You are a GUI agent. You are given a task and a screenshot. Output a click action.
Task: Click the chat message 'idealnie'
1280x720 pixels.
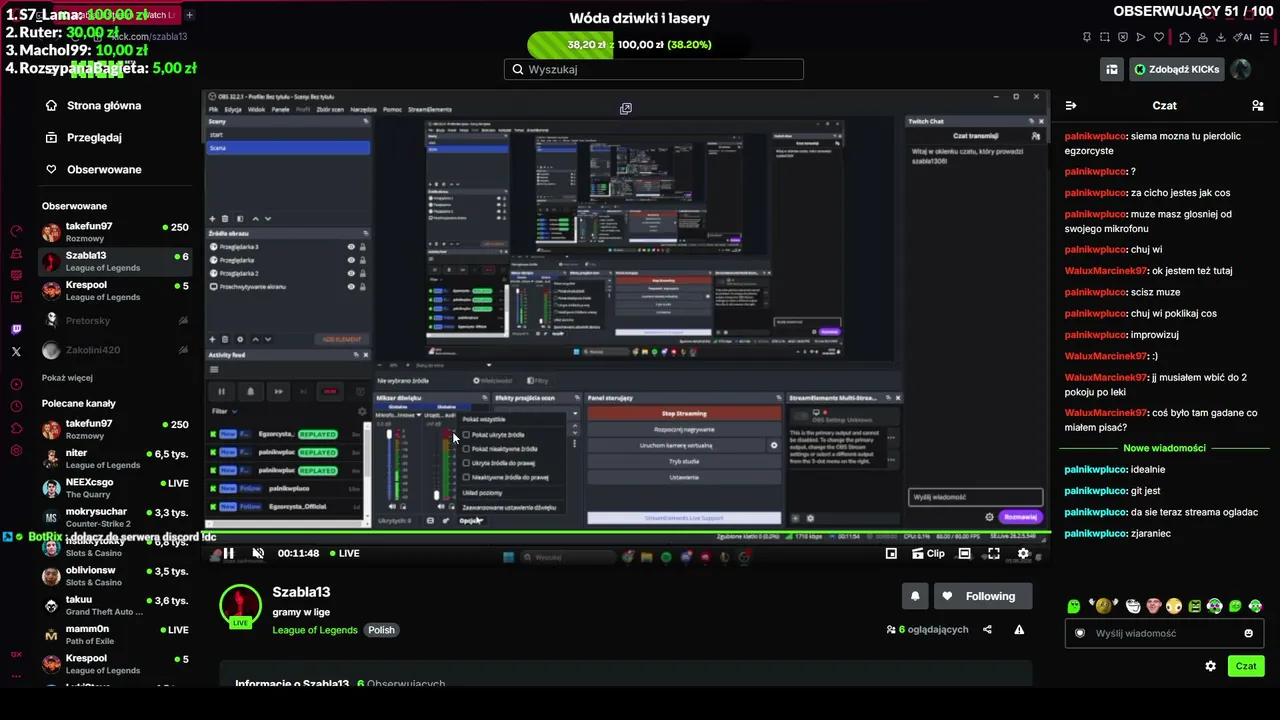click(1148, 469)
